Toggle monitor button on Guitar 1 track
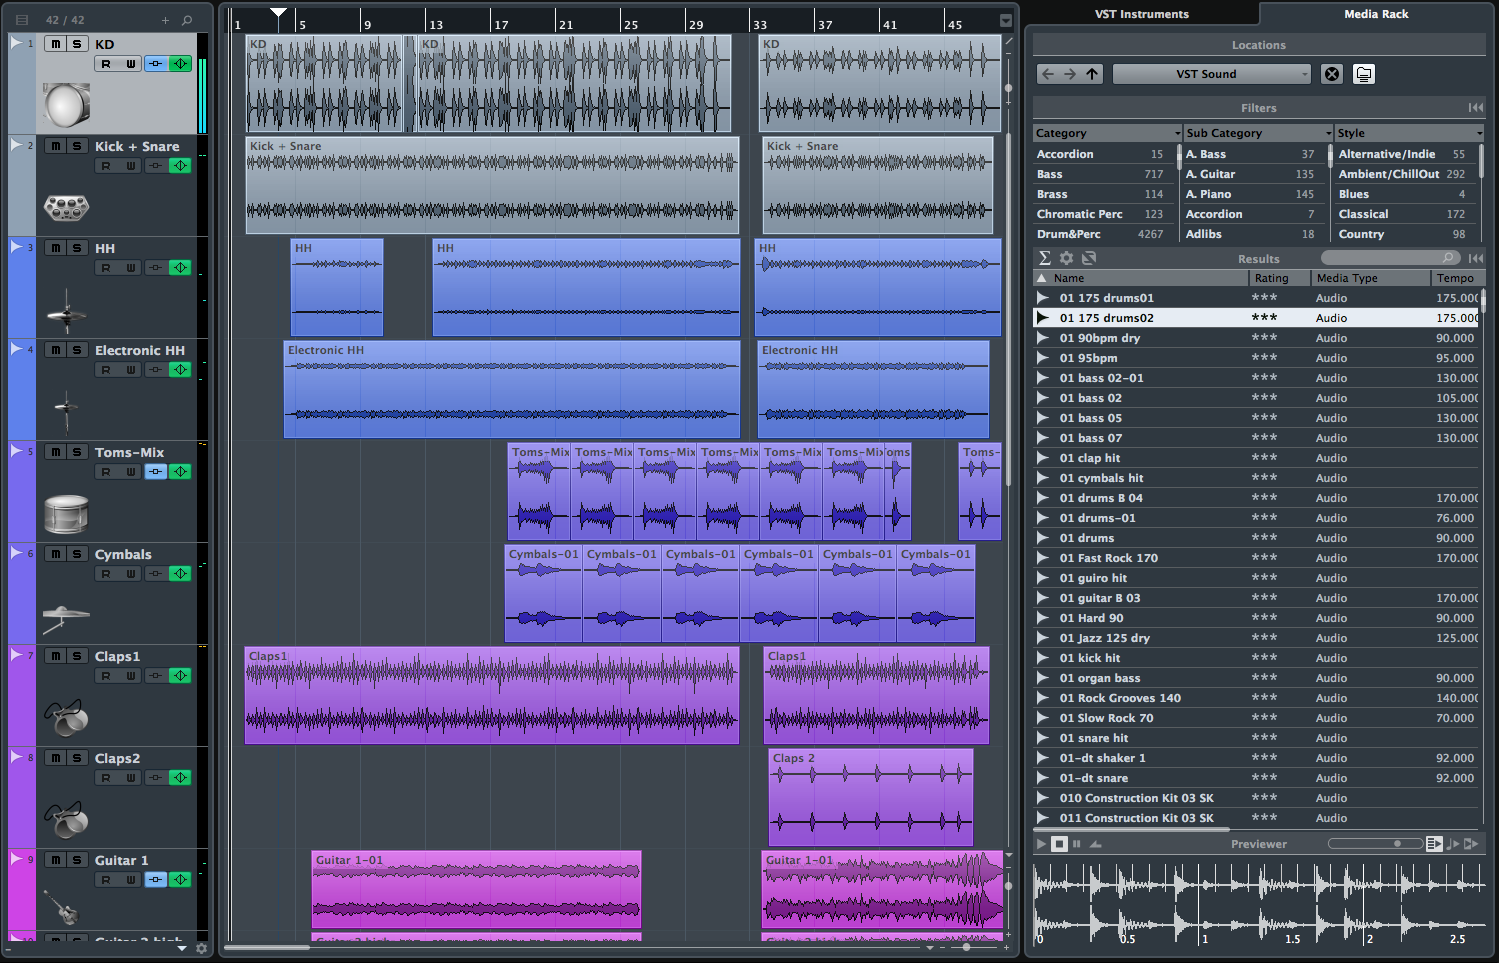Image resolution: width=1499 pixels, height=963 pixels. 155,880
